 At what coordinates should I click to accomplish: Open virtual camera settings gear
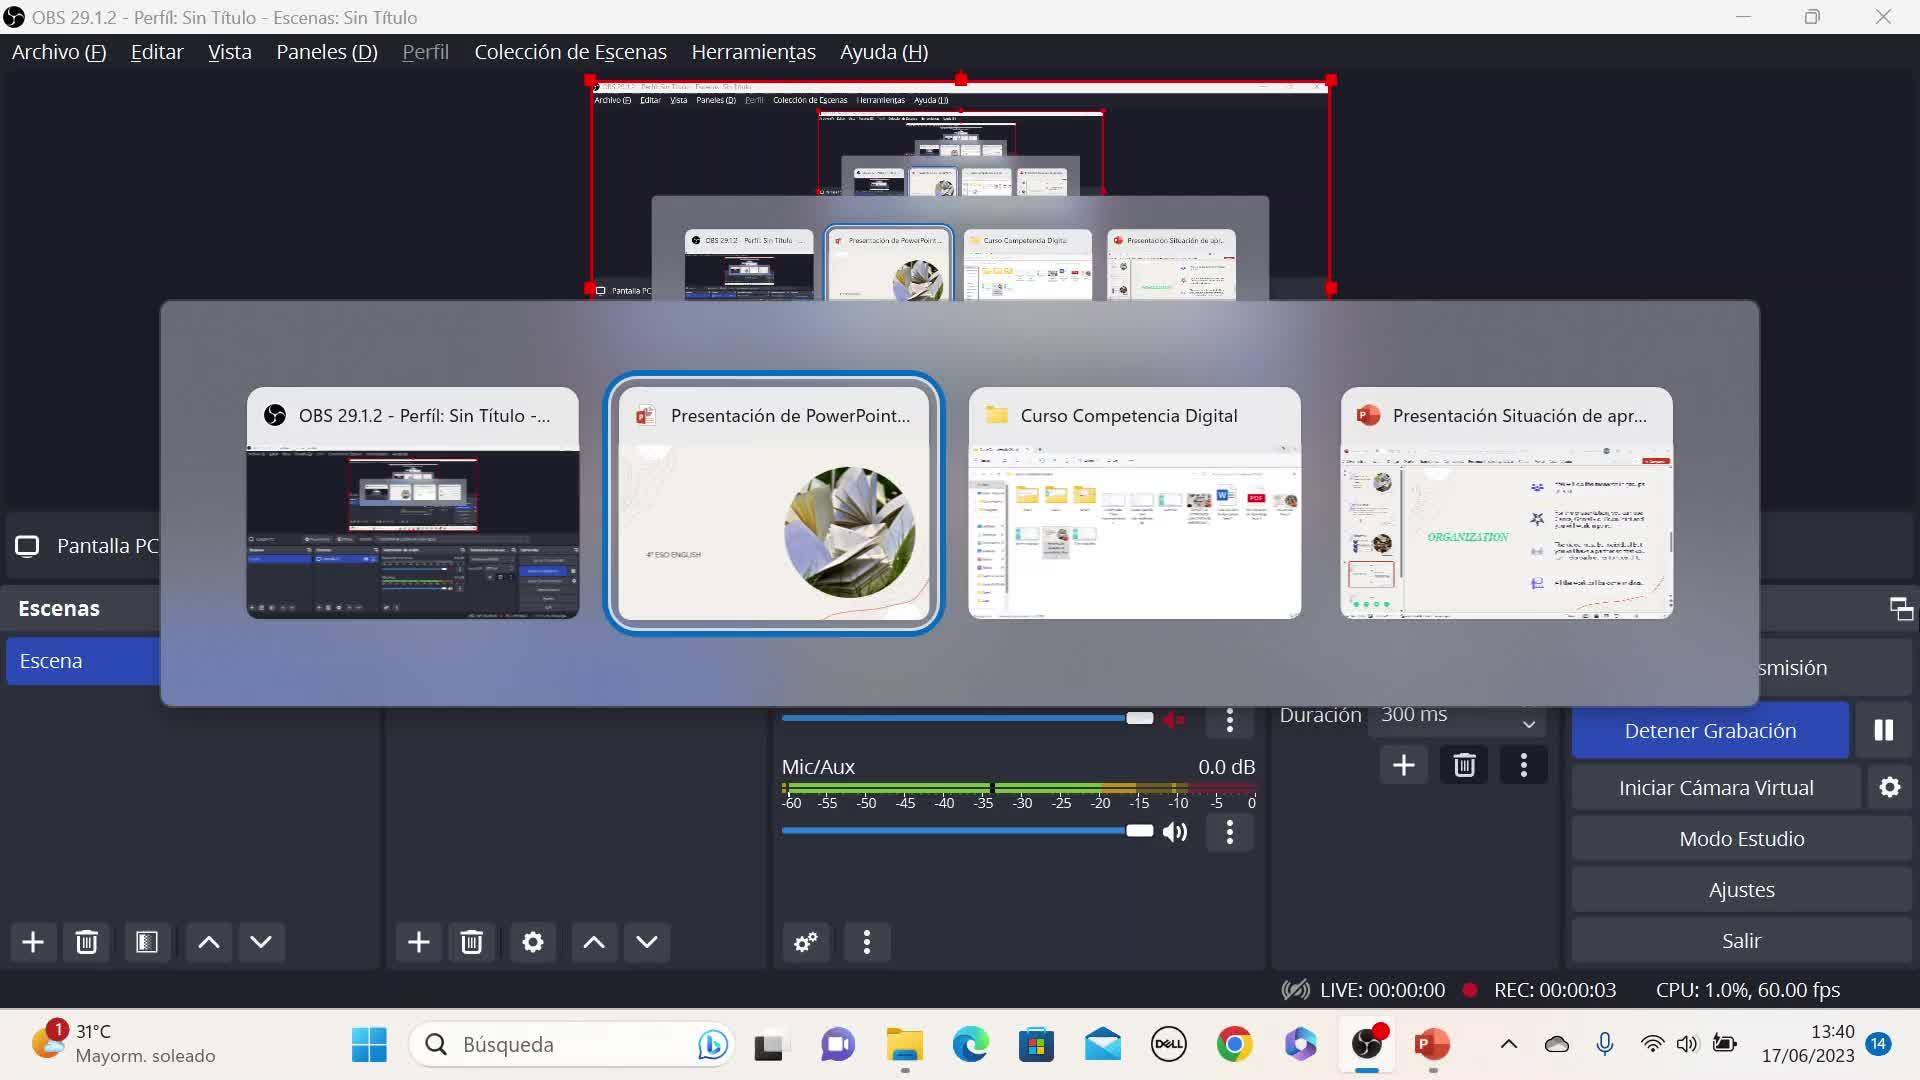pyautogui.click(x=1889, y=788)
